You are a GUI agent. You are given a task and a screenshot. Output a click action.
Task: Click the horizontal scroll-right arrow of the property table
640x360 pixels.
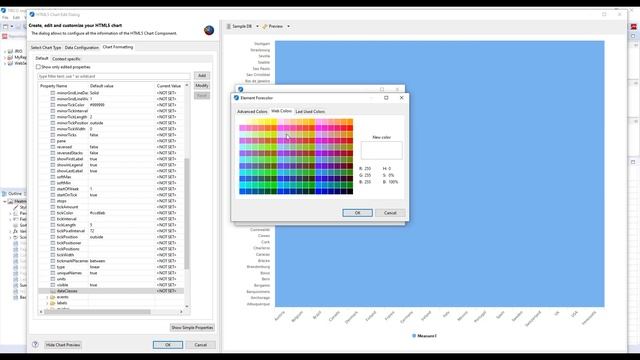(x=181, y=312)
